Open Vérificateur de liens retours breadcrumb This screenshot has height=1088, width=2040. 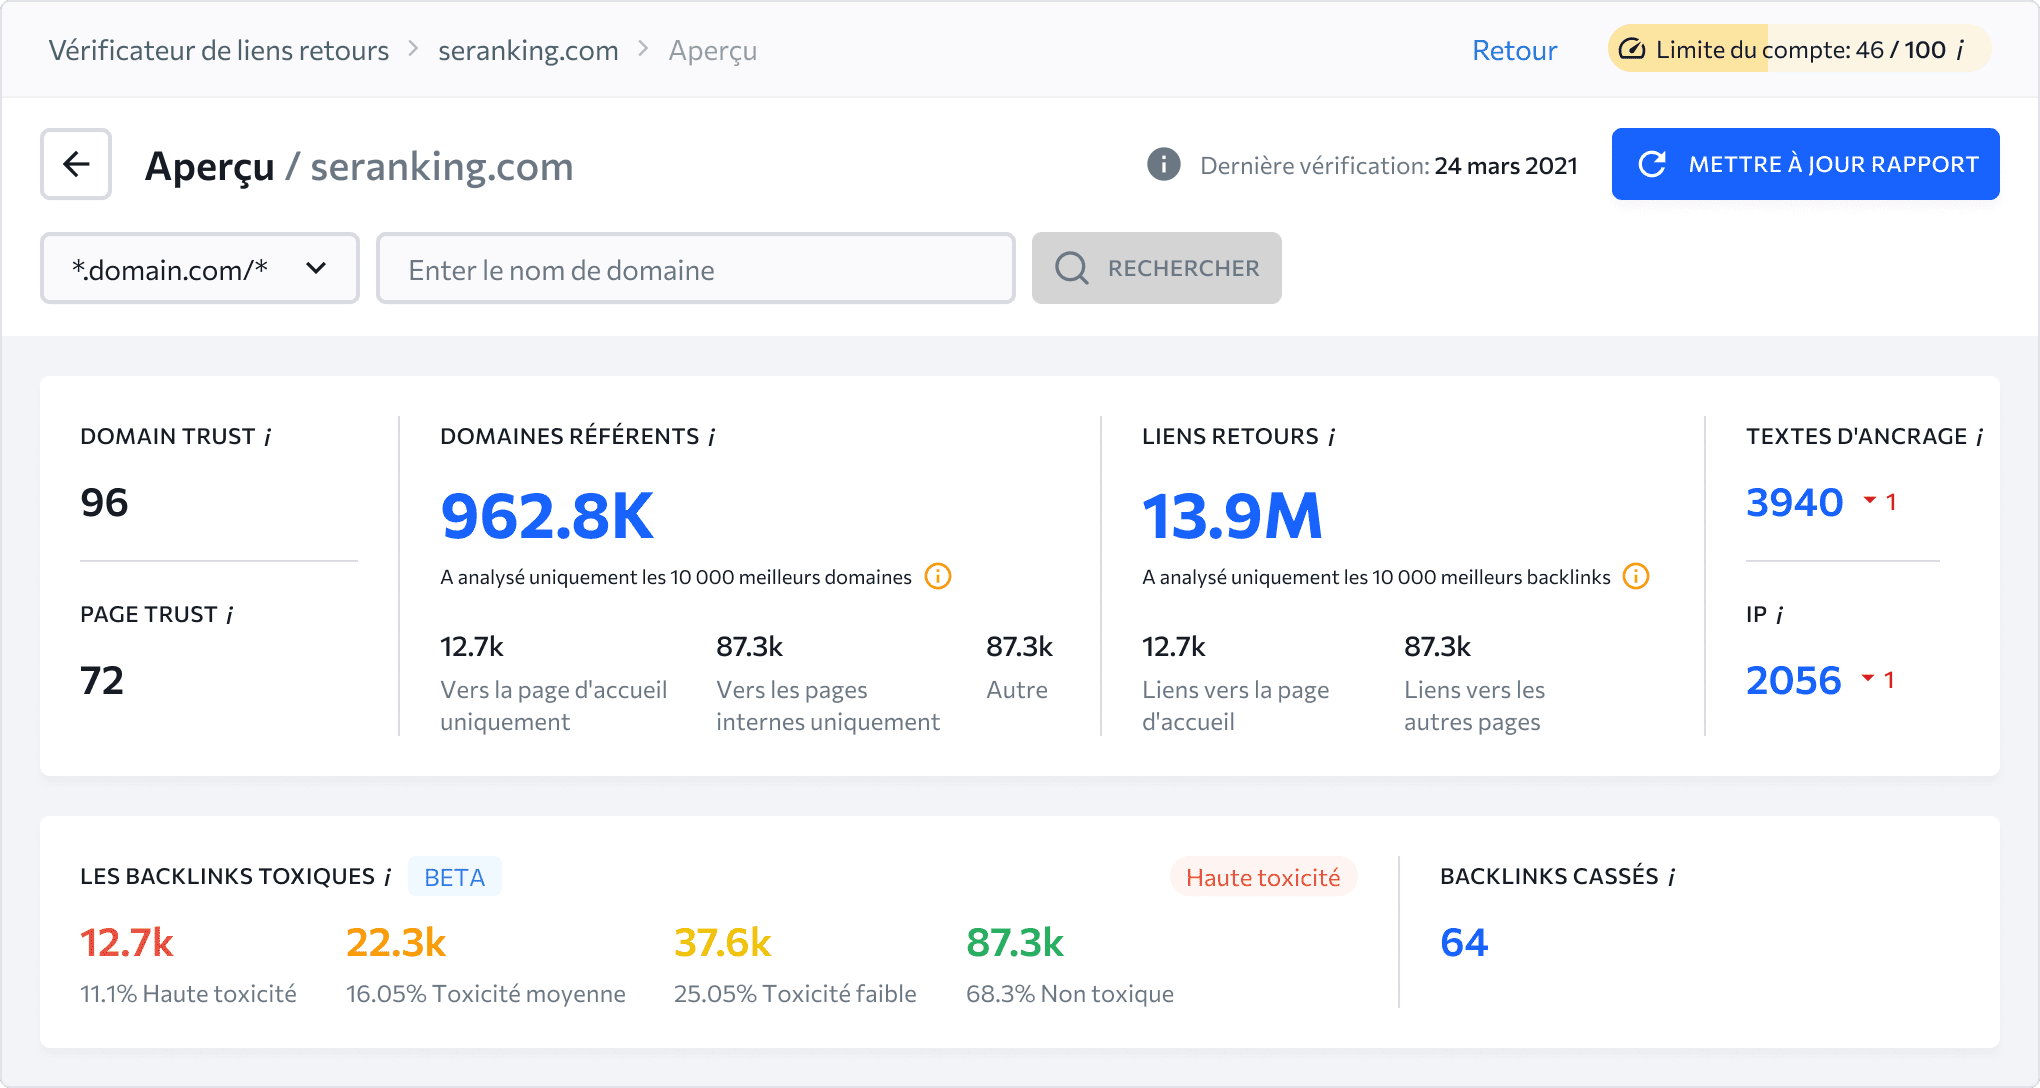[x=219, y=50]
